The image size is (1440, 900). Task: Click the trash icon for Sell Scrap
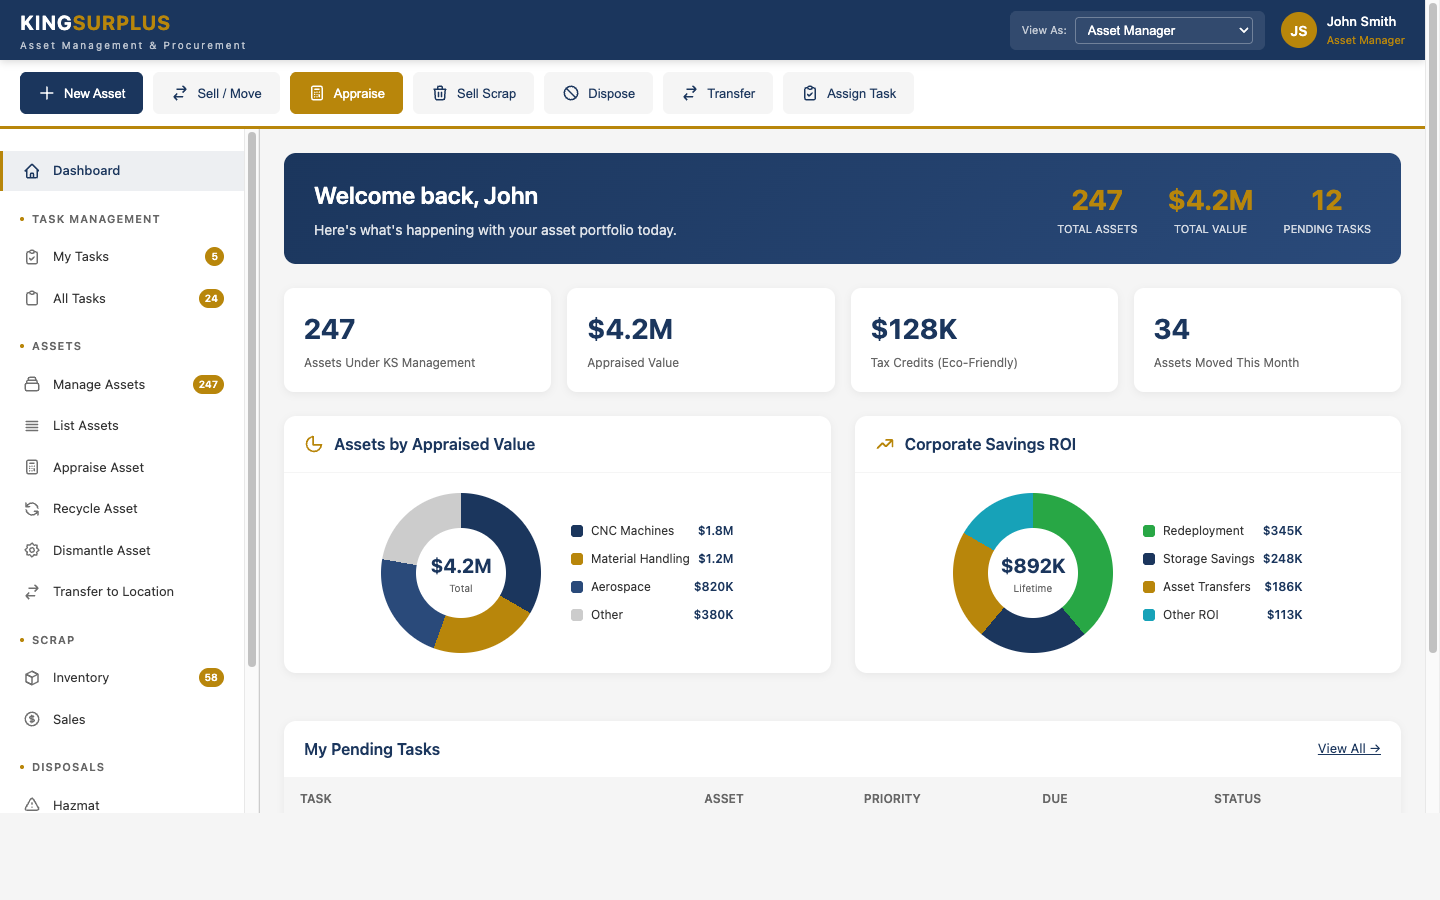pos(440,93)
